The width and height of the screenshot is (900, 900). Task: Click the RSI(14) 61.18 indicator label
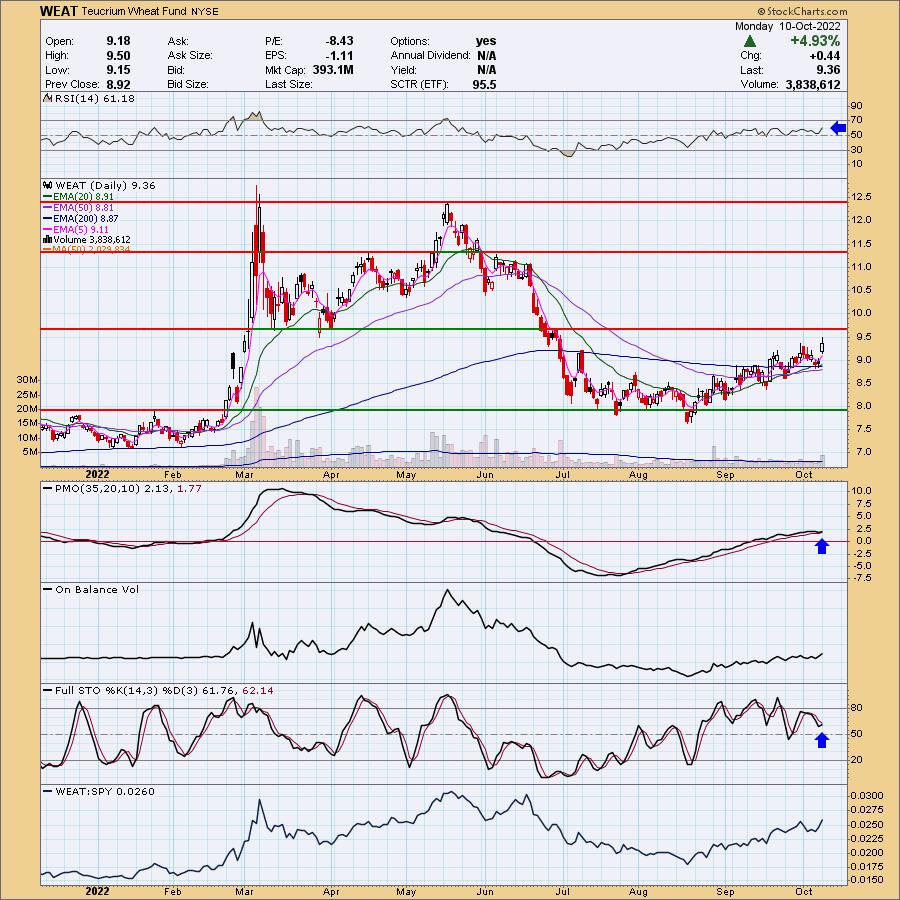(x=95, y=99)
